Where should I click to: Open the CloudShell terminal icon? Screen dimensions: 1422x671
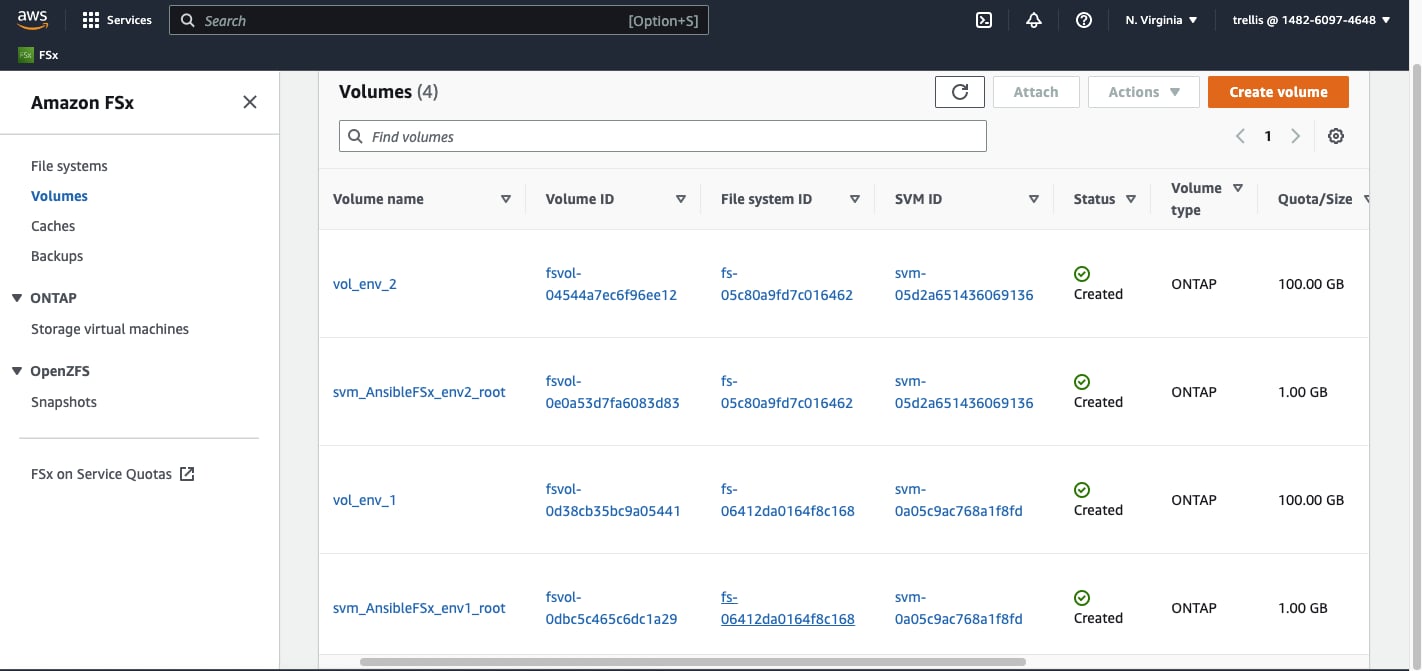(x=984, y=20)
